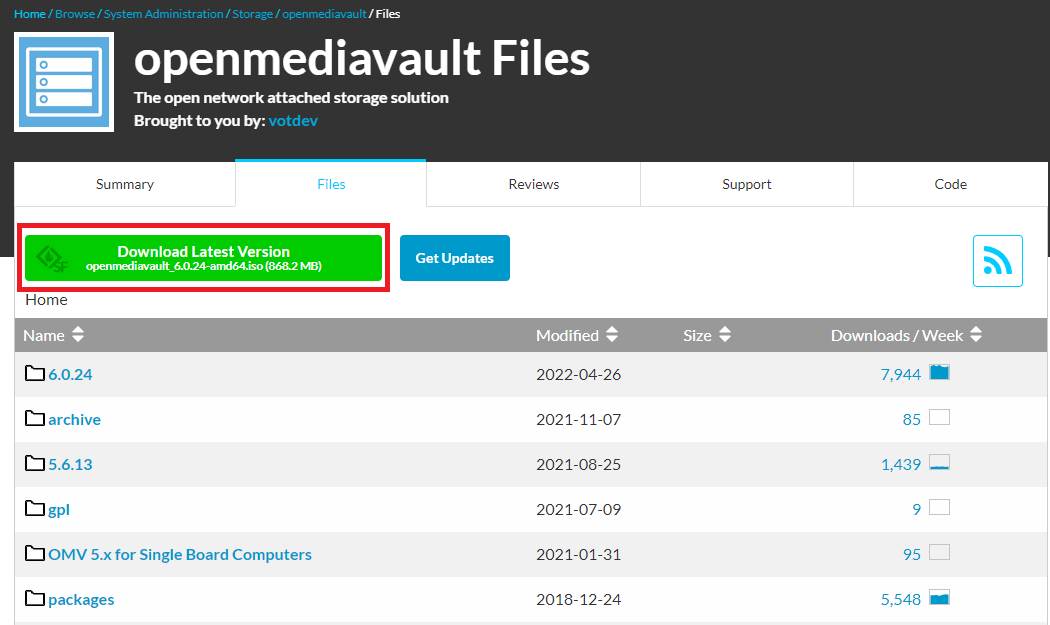Click the folder icon beside 6.0.24
The image size is (1050, 625).
pos(35,373)
